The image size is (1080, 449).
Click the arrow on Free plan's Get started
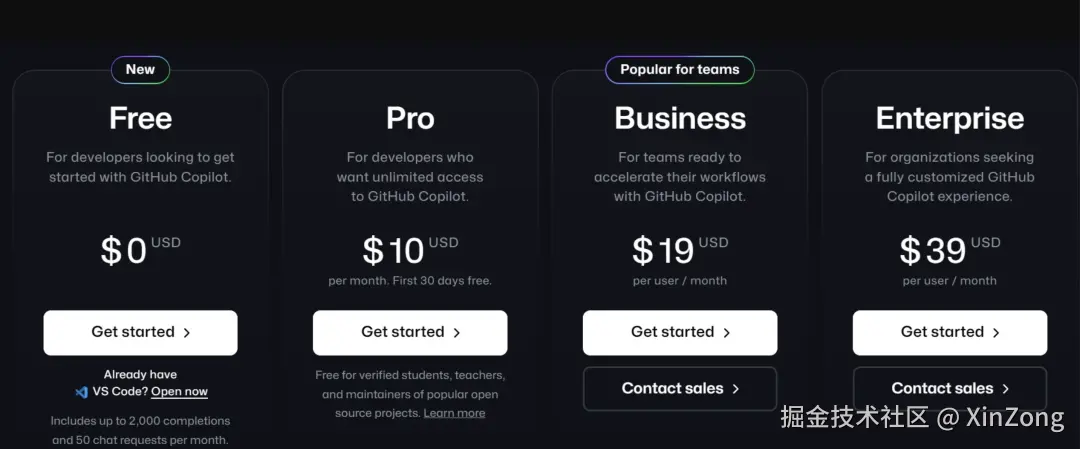click(187, 333)
